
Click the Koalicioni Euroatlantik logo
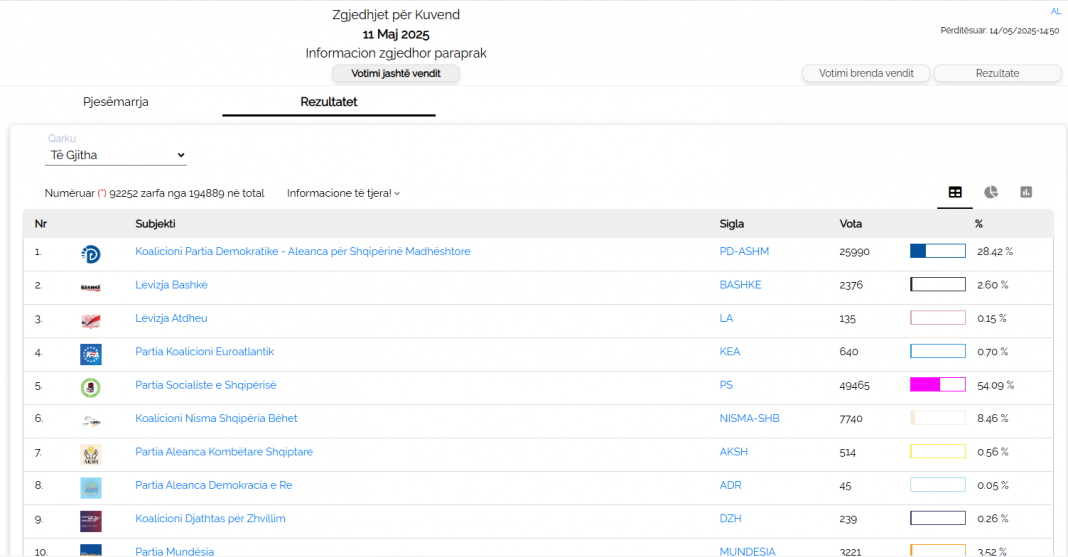tap(91, 354)
